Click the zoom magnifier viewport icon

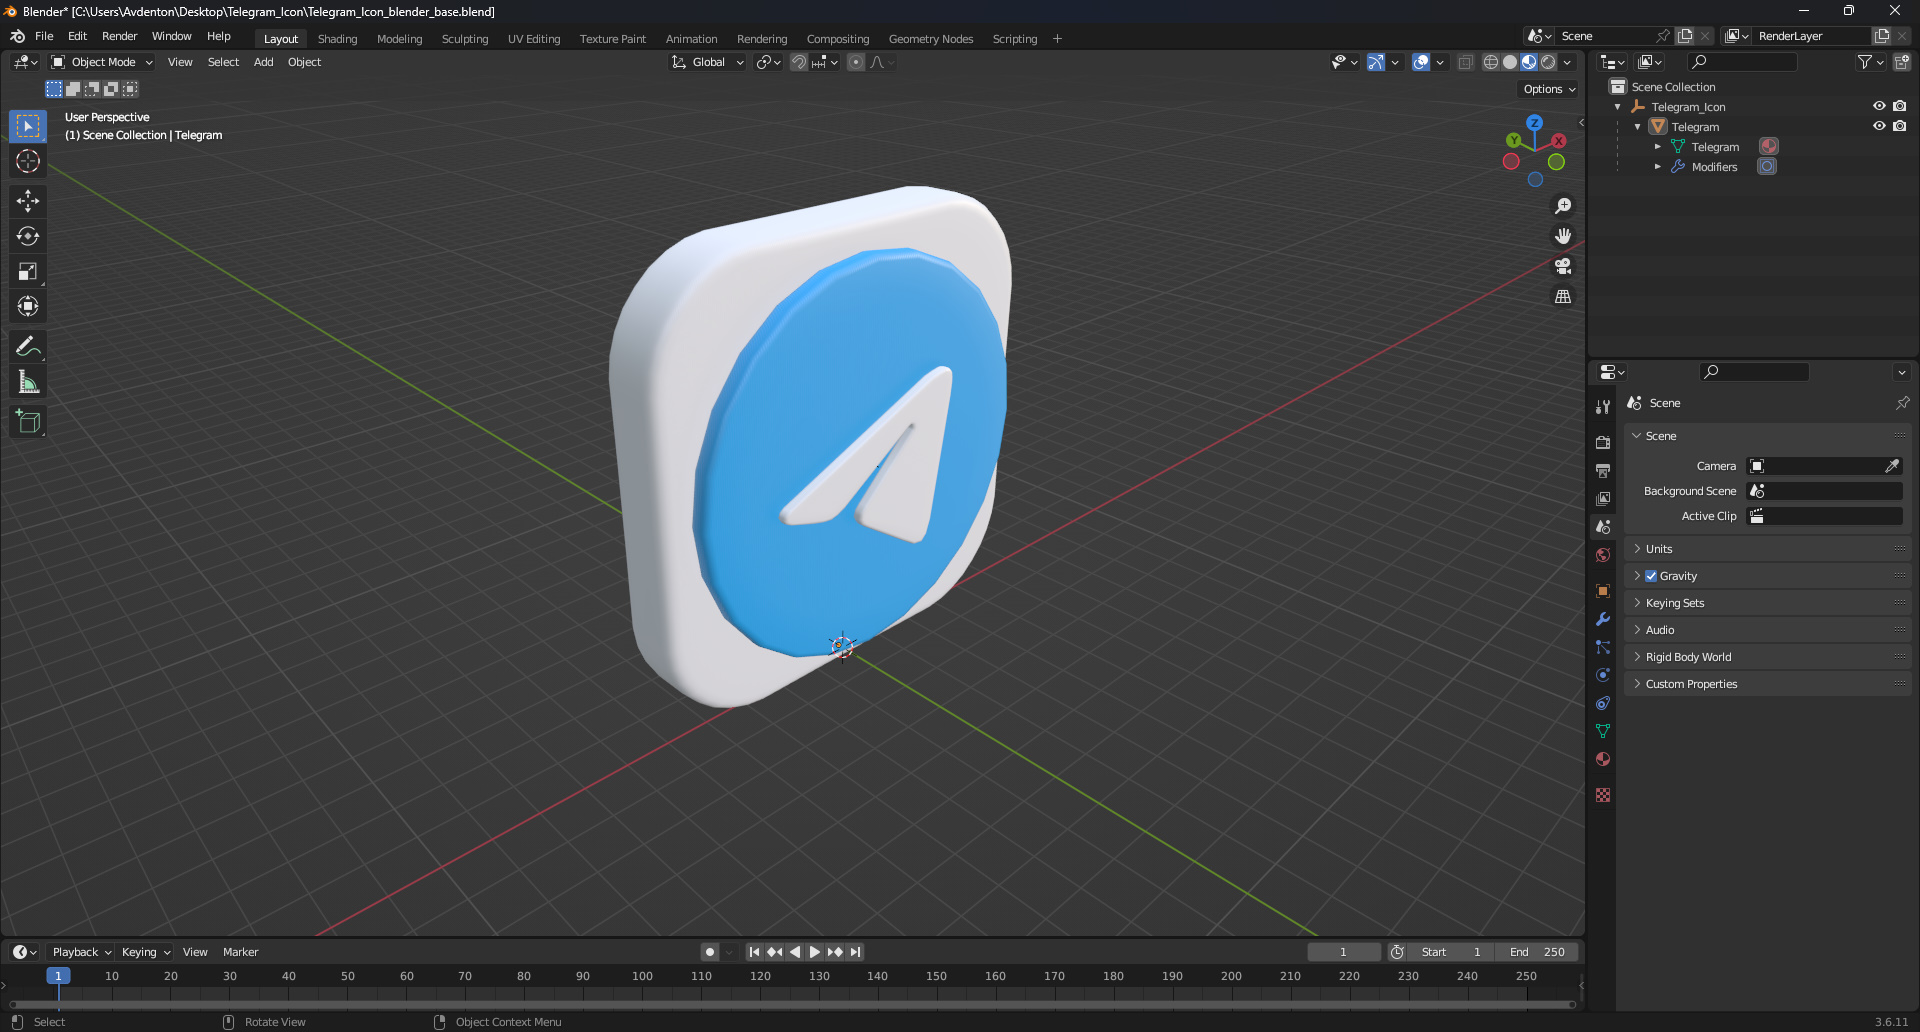(x=1563, y=206)
